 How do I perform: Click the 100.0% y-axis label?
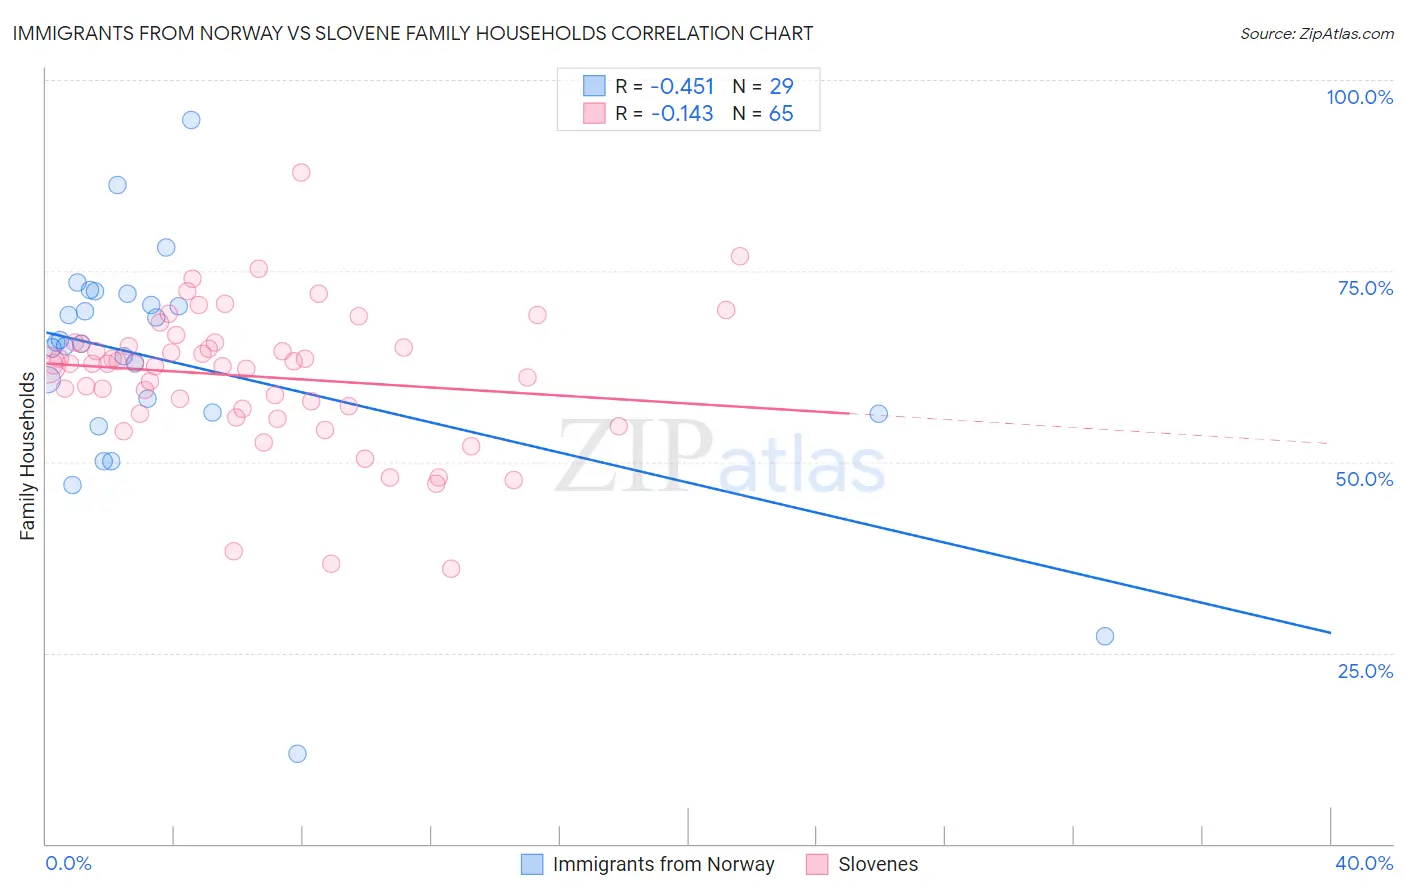(1360, 97)
